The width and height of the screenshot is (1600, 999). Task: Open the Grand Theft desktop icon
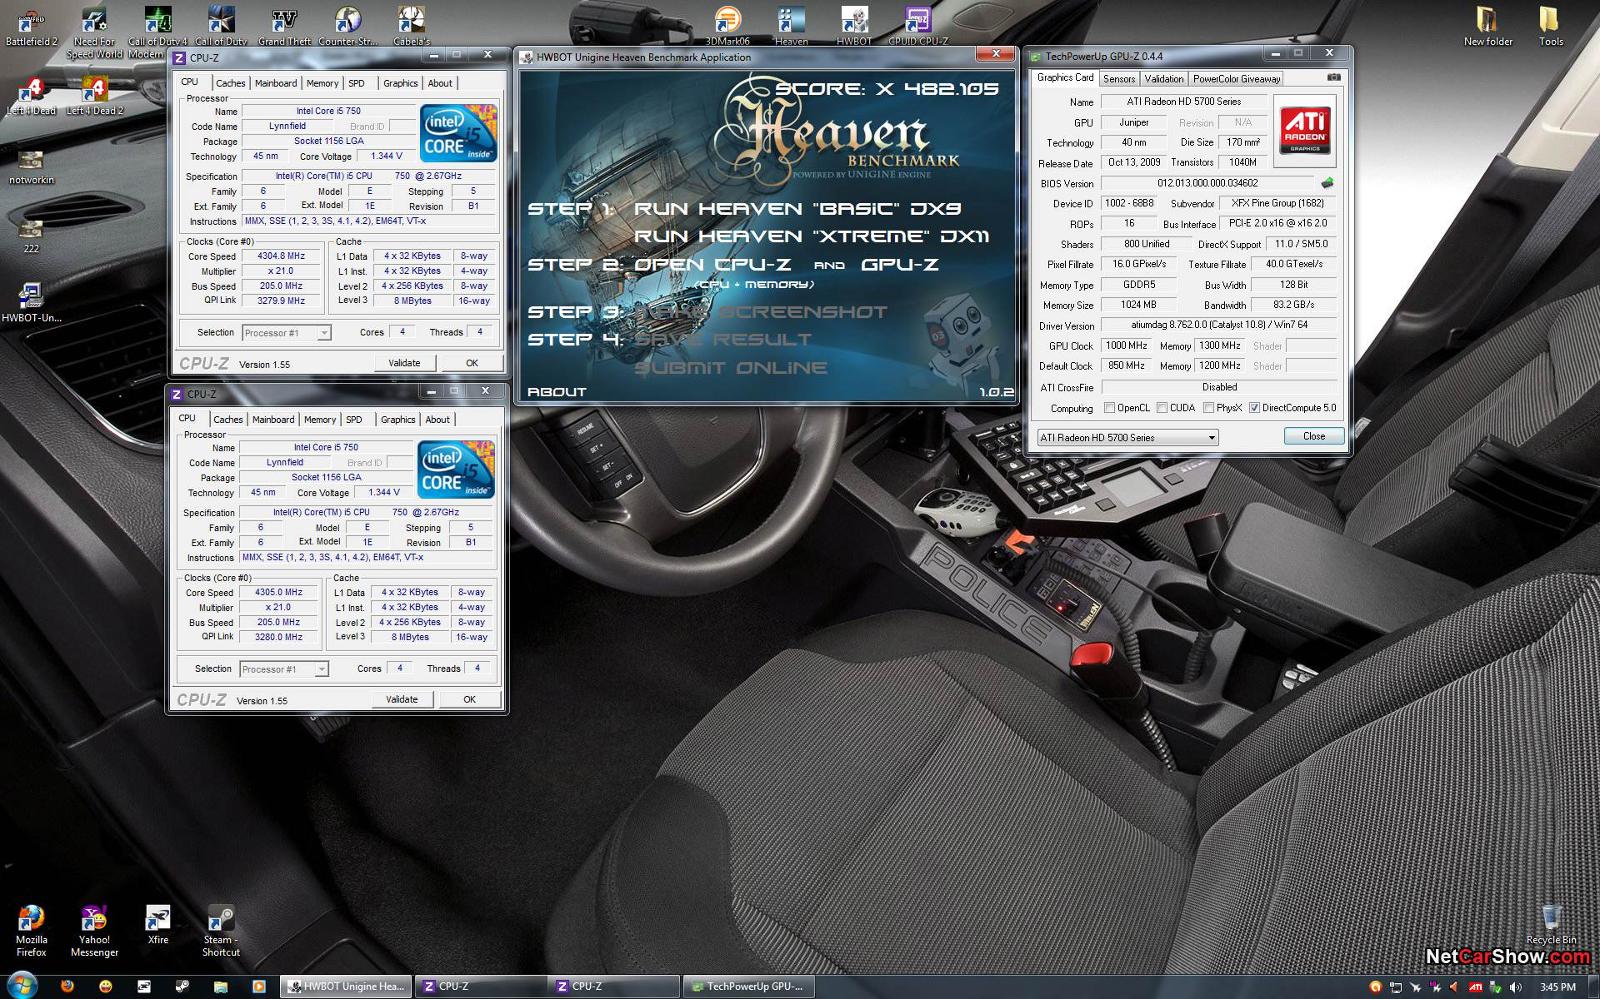pyautogui.click(x=285, y=25)
